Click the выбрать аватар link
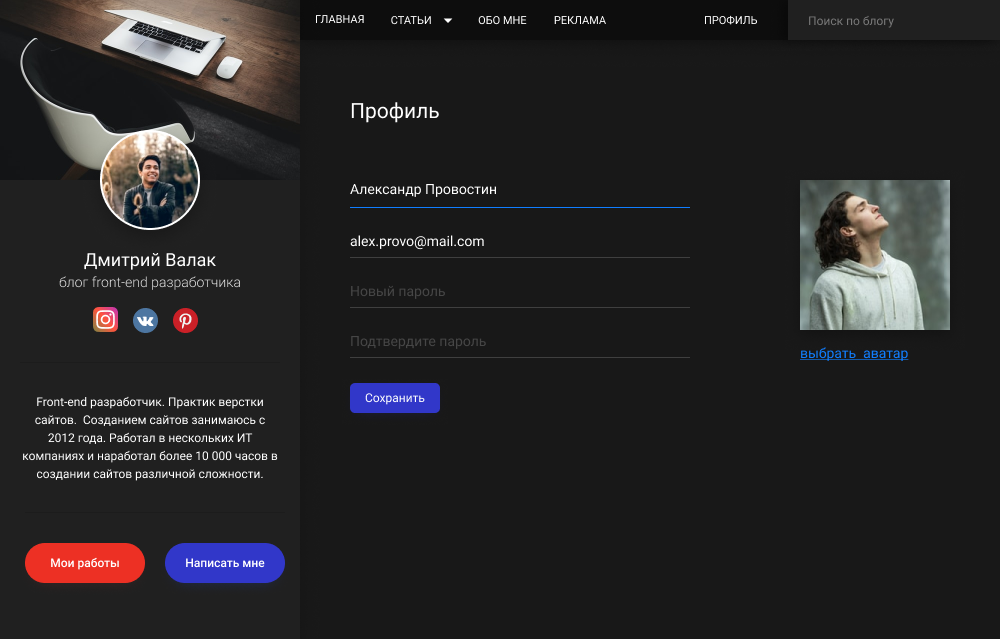The image size is (1000, 639). [854, 353]
